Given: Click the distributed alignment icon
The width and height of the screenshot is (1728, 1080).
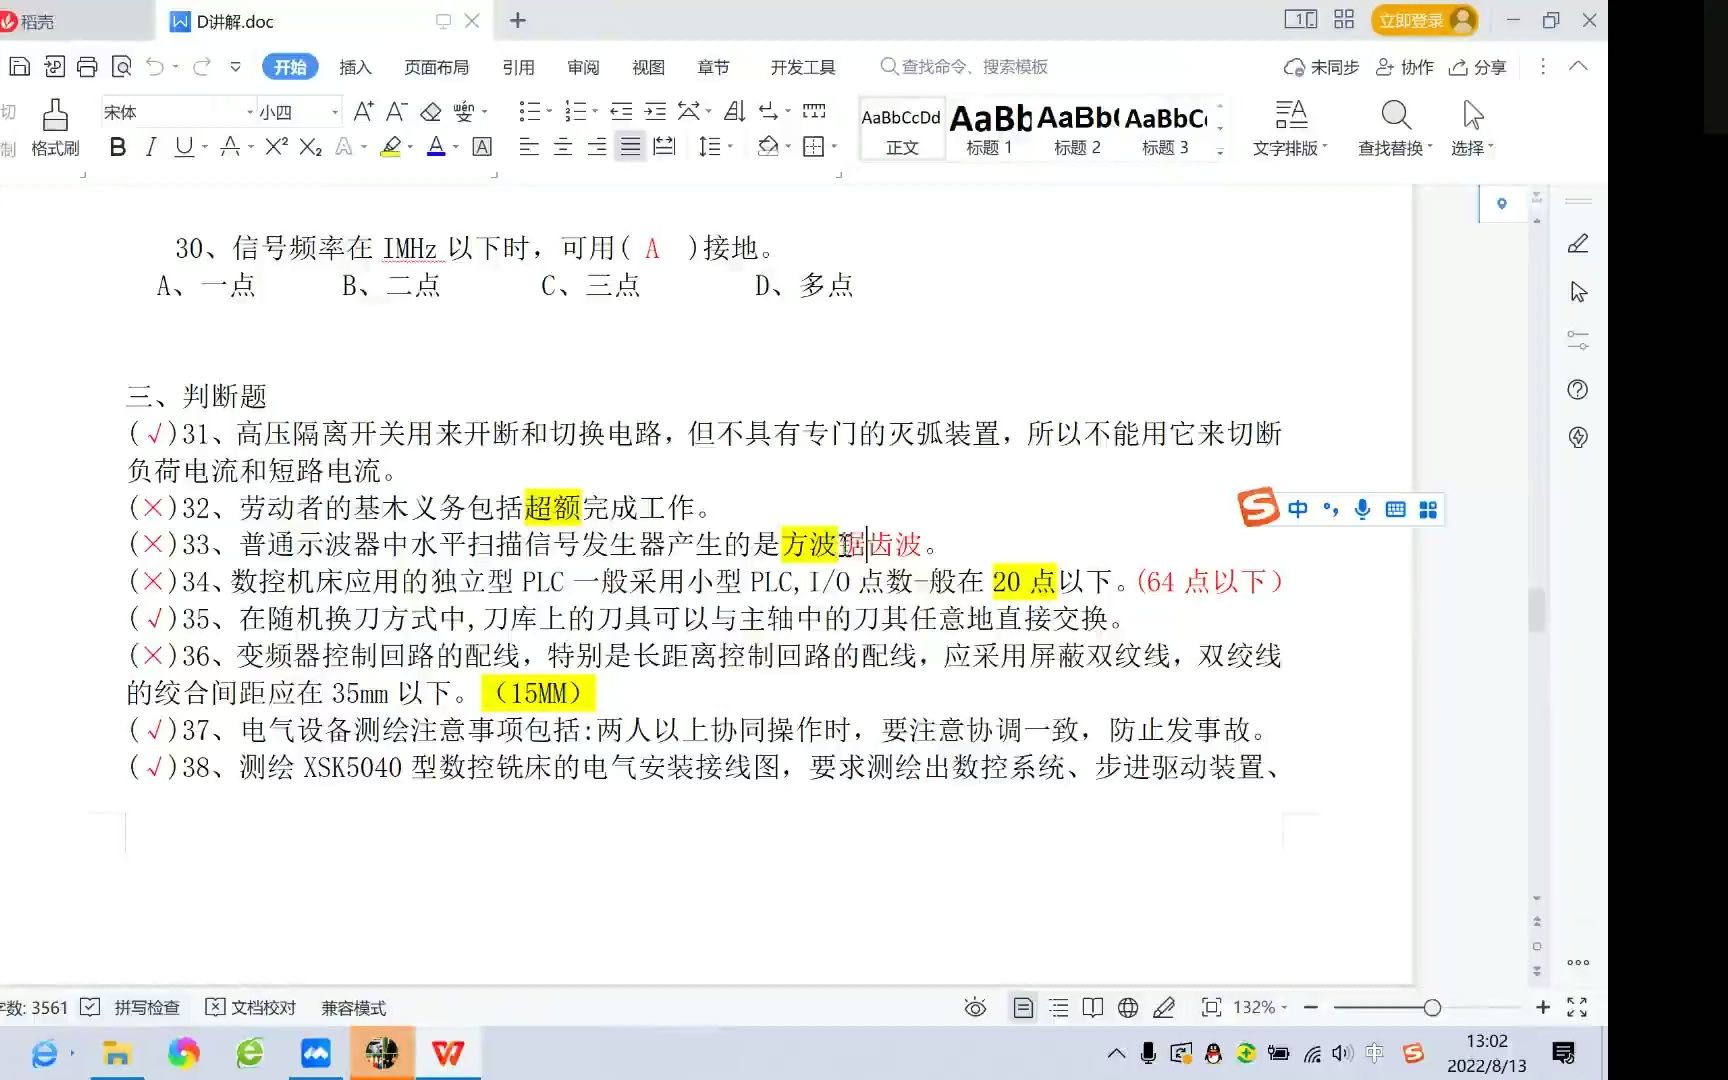Looking at the screenshot, I should point(664,147).
